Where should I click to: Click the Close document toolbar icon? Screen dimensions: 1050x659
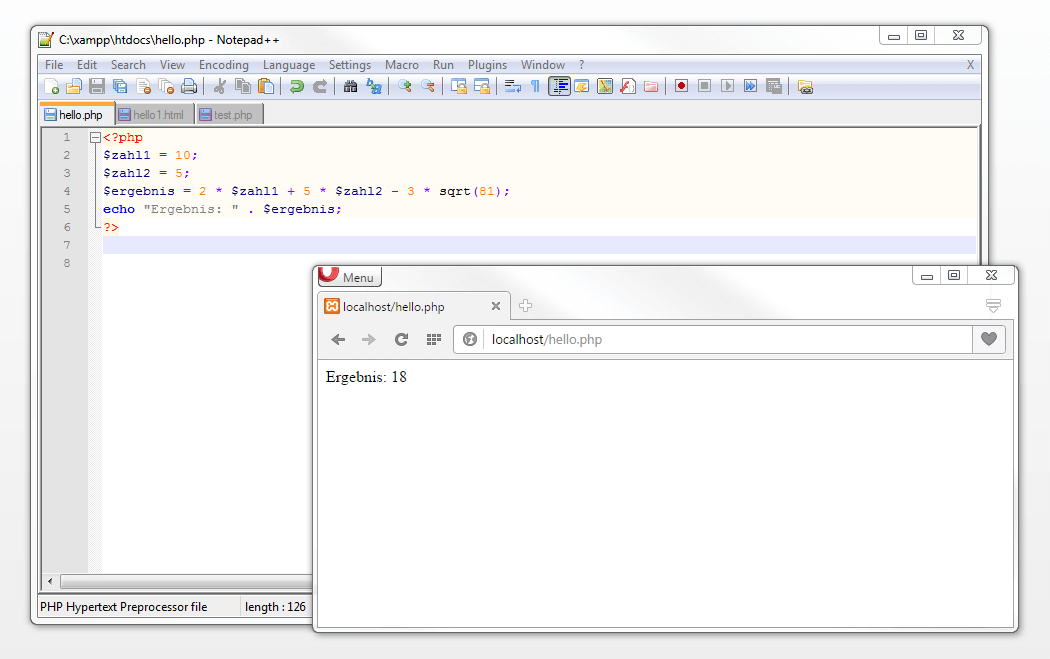pos(143,86)
